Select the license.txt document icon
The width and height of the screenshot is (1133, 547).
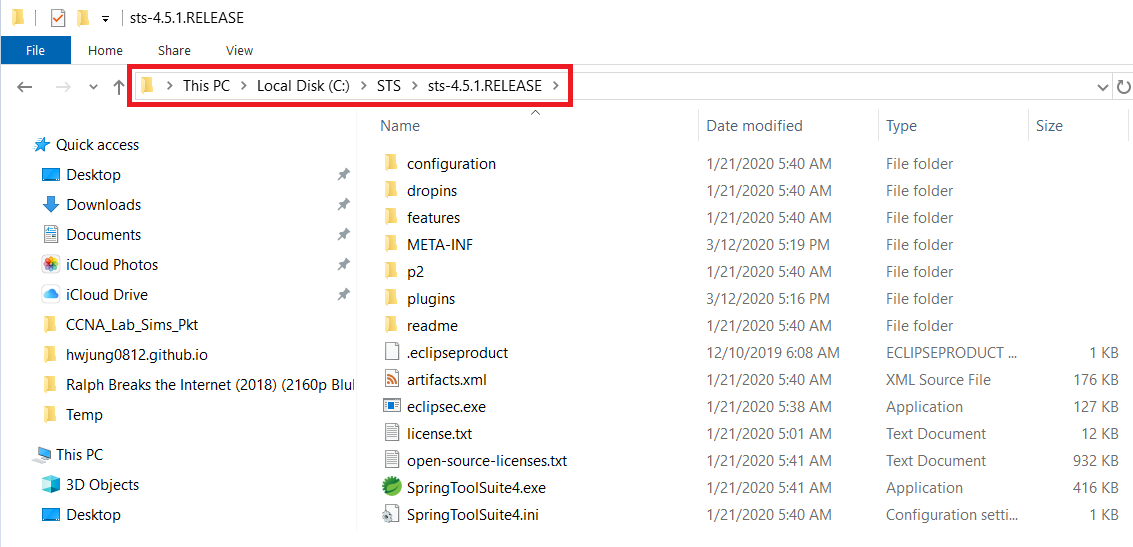pyautogui.click(x=392, y=434)
